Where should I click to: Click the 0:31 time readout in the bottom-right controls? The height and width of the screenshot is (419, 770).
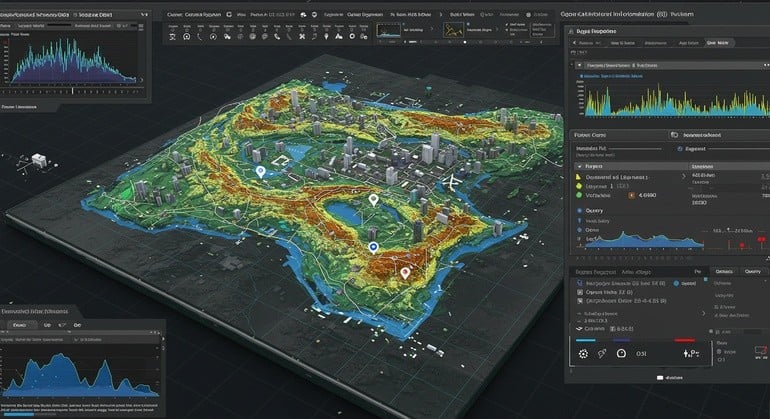(642, 353)
